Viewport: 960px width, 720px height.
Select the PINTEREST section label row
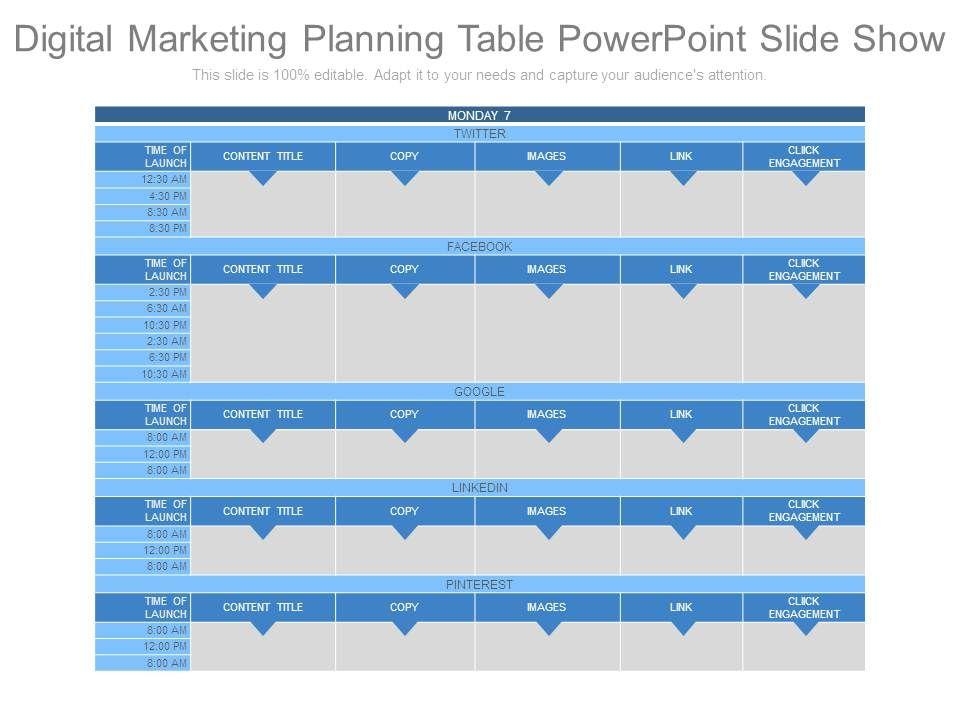479,584
